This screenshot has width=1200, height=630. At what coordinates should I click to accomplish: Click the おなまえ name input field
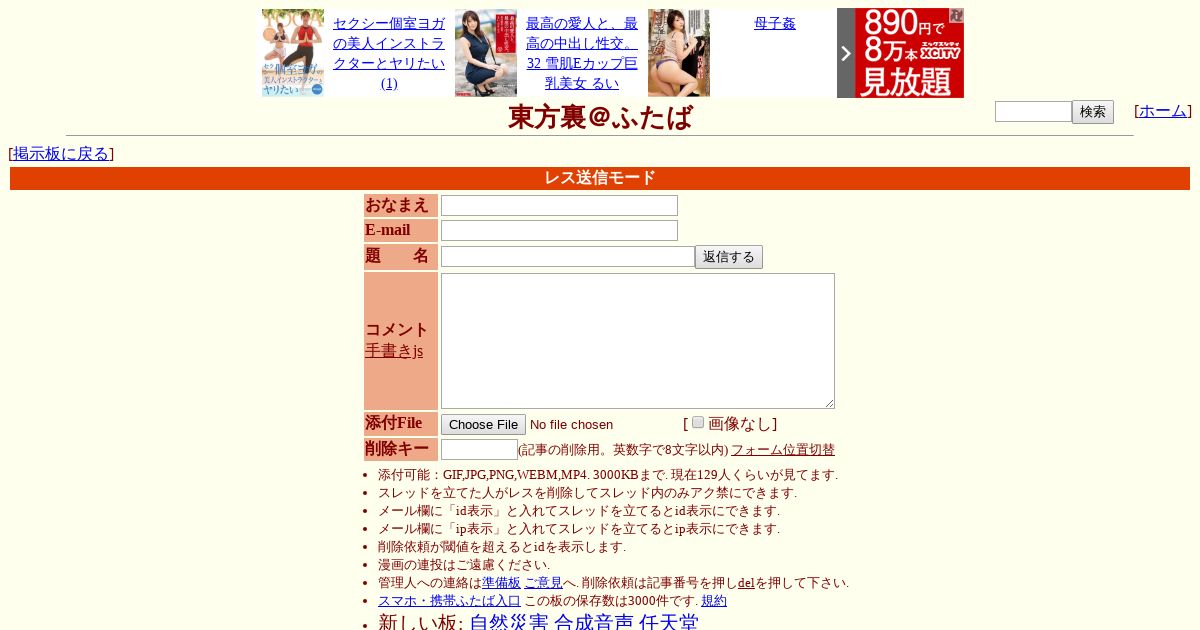point(559,206)
